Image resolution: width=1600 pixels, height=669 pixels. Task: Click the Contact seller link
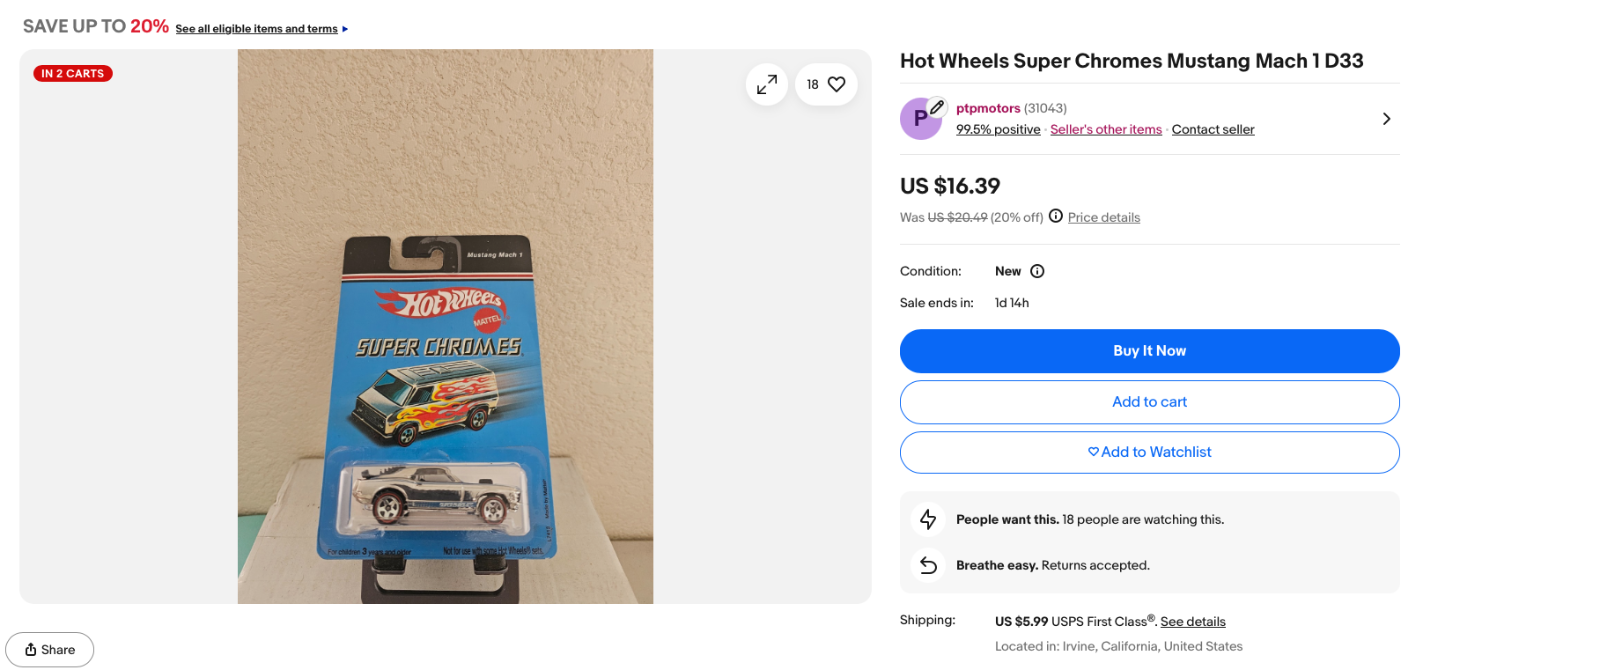(1212, 130)
